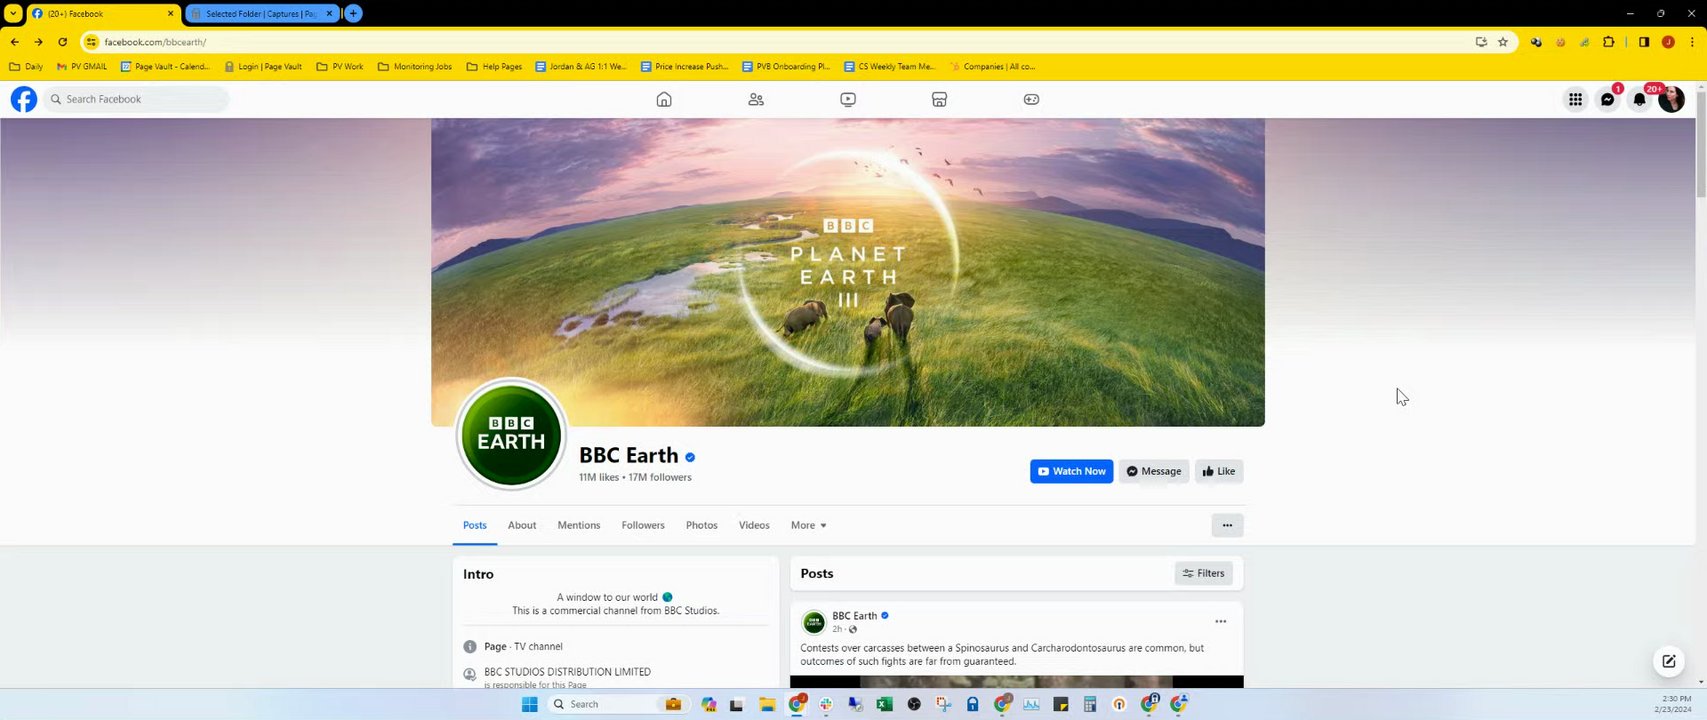
Task: Close the Facebook browser tab
Action: click(170, 13)
